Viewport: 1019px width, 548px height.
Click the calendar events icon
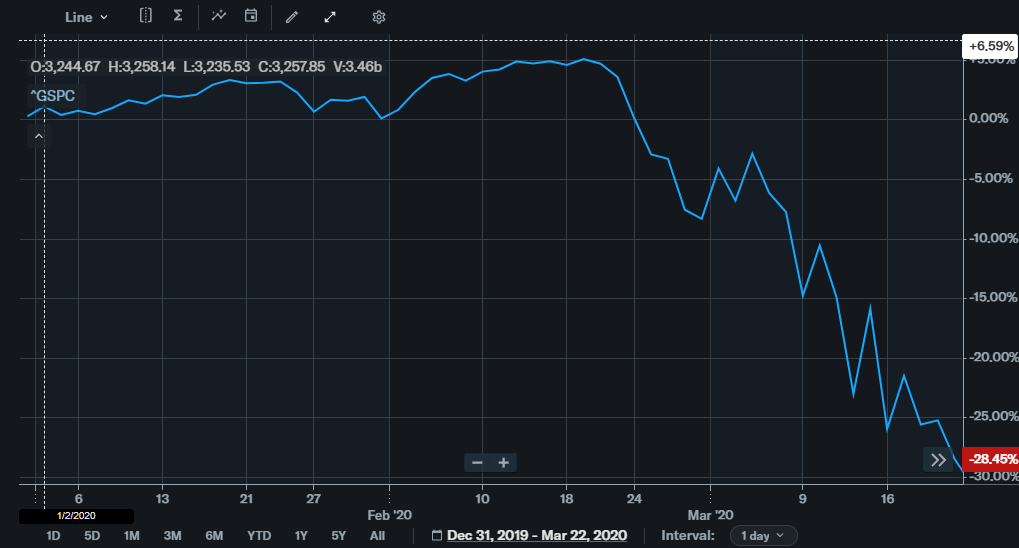251,16
